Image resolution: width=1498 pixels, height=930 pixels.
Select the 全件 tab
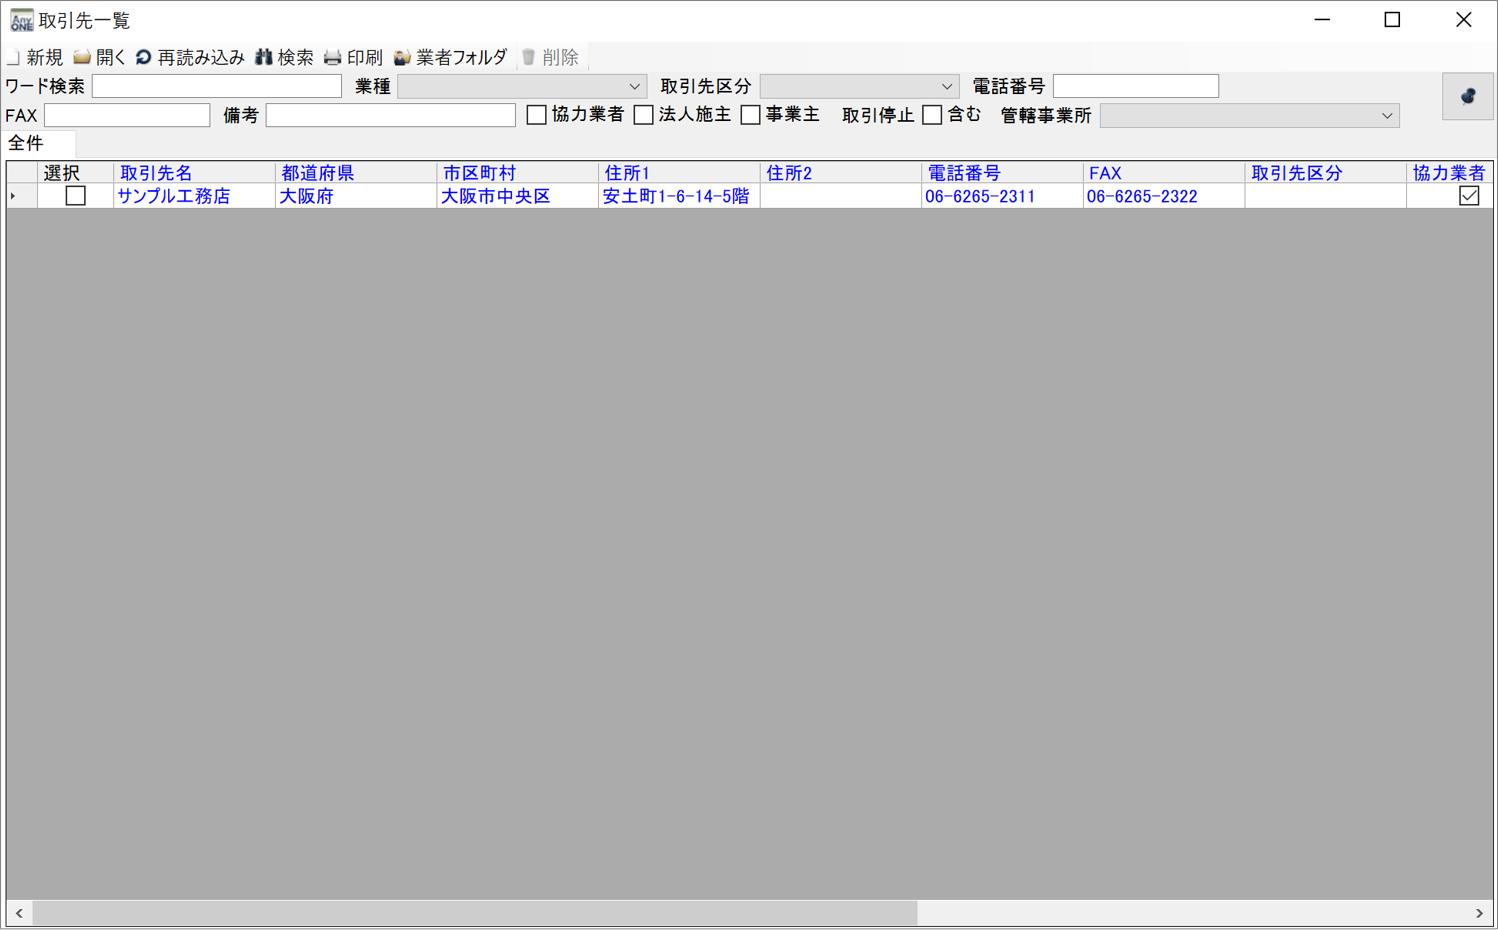27,144
